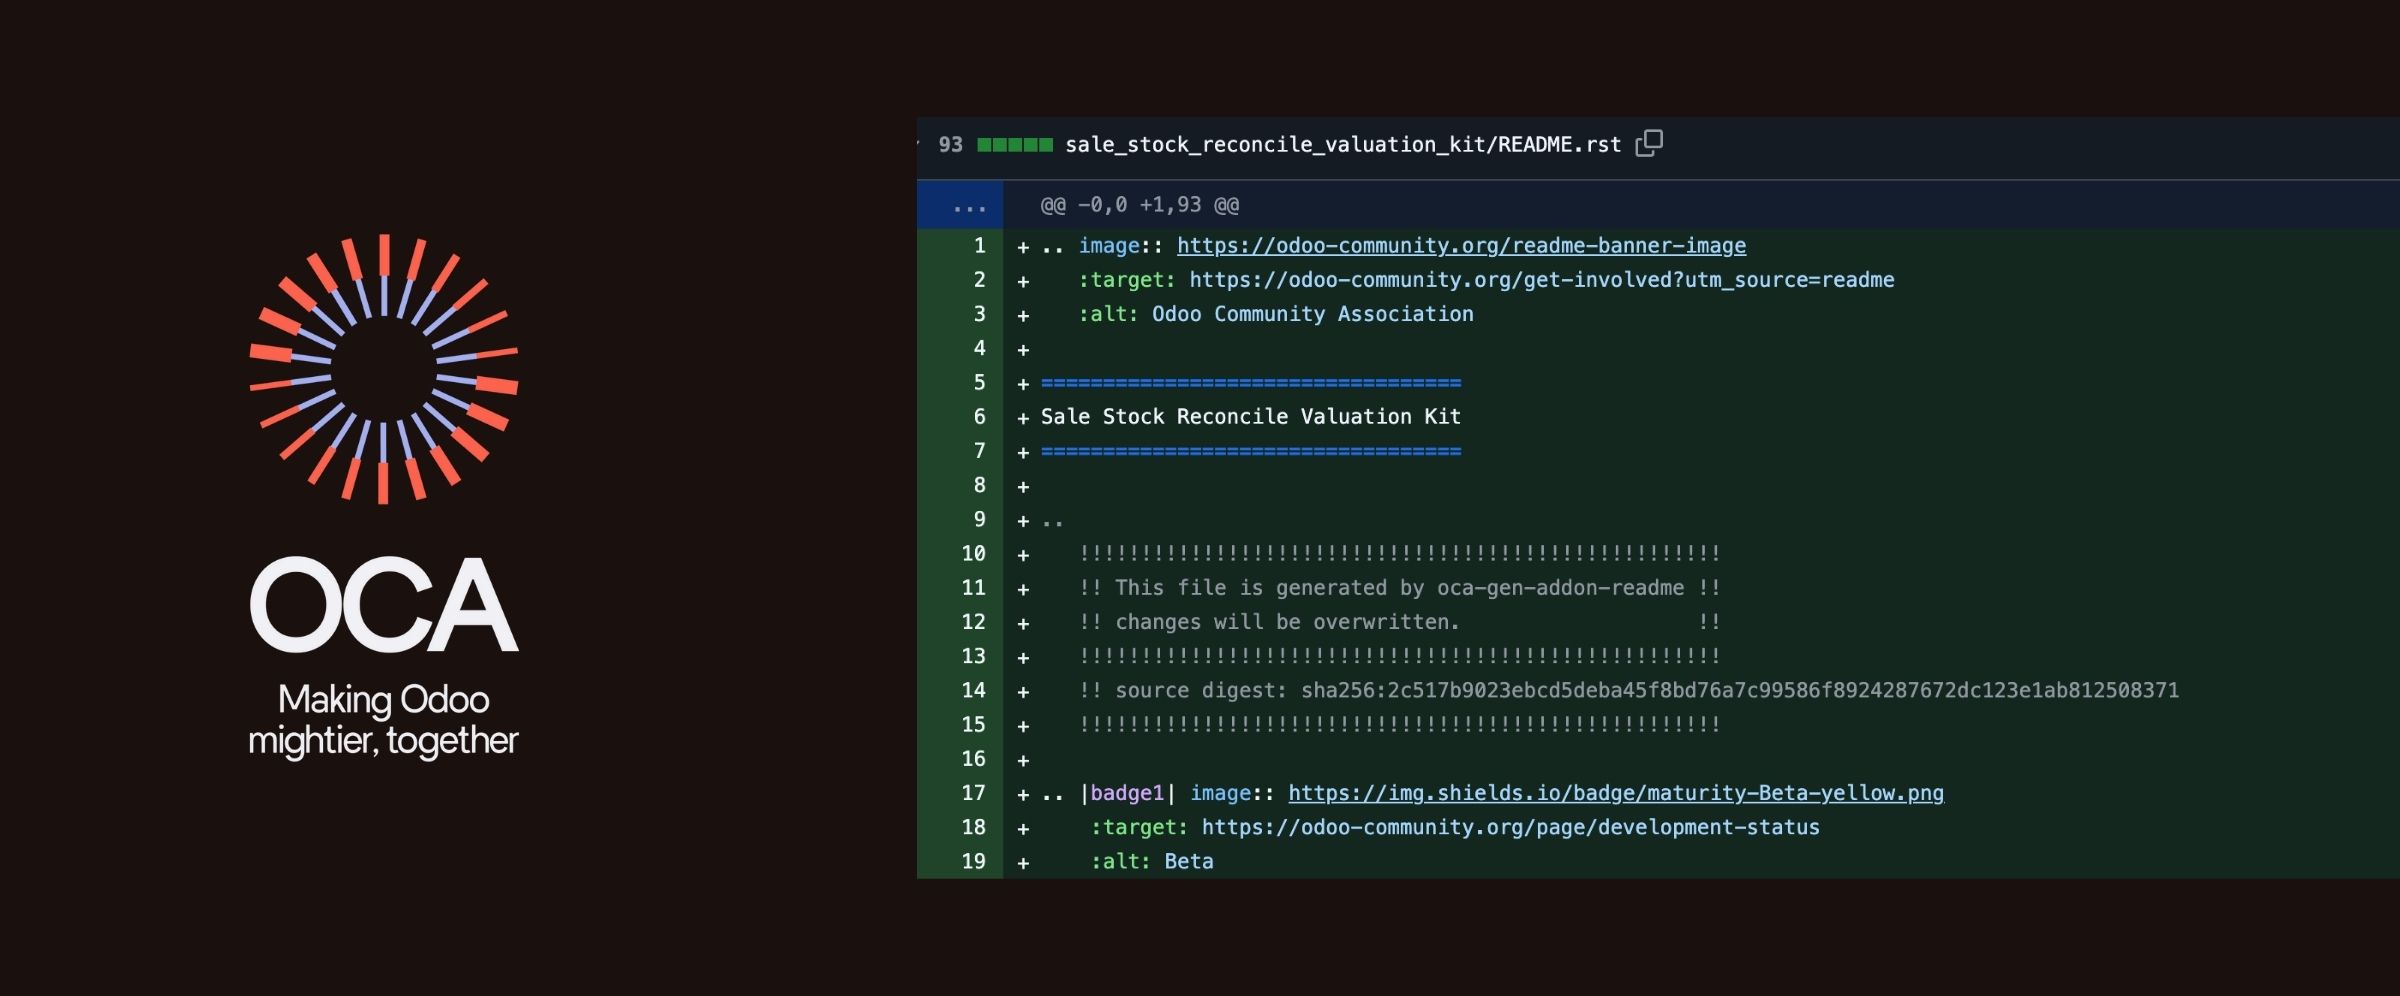Select line number 17

click(973, 793)
